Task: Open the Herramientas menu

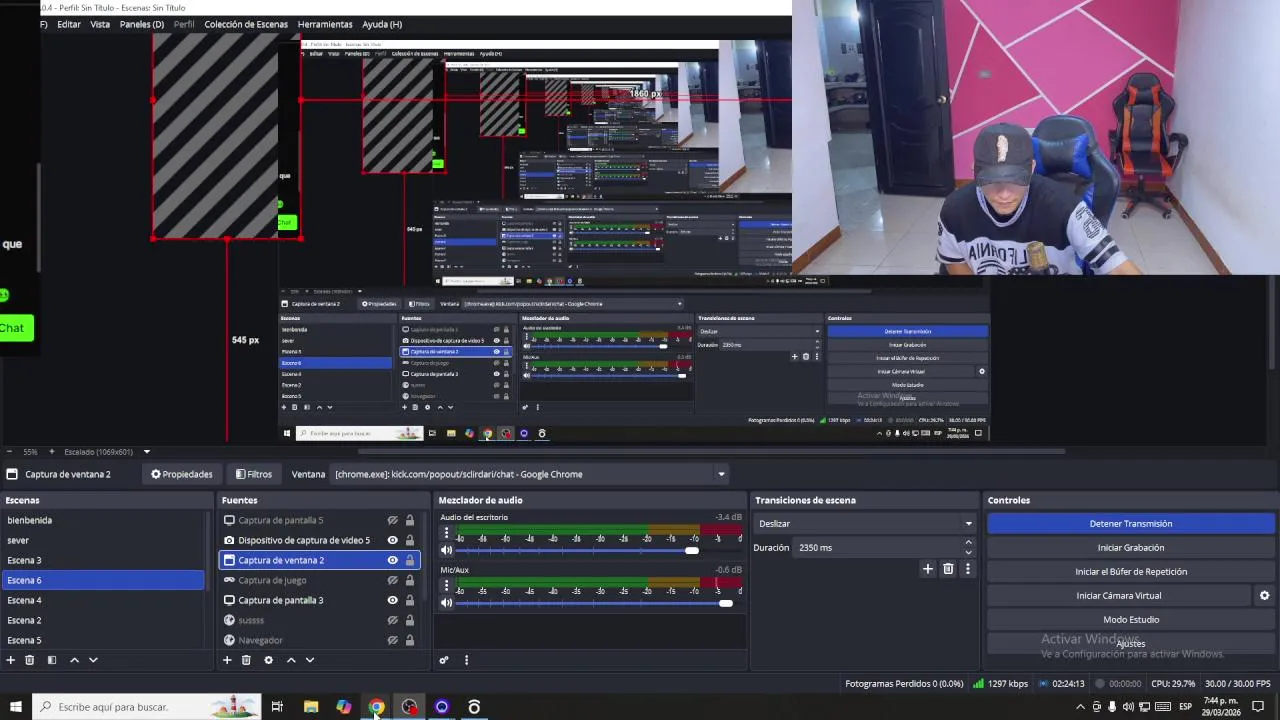Action: coord(325,24)
